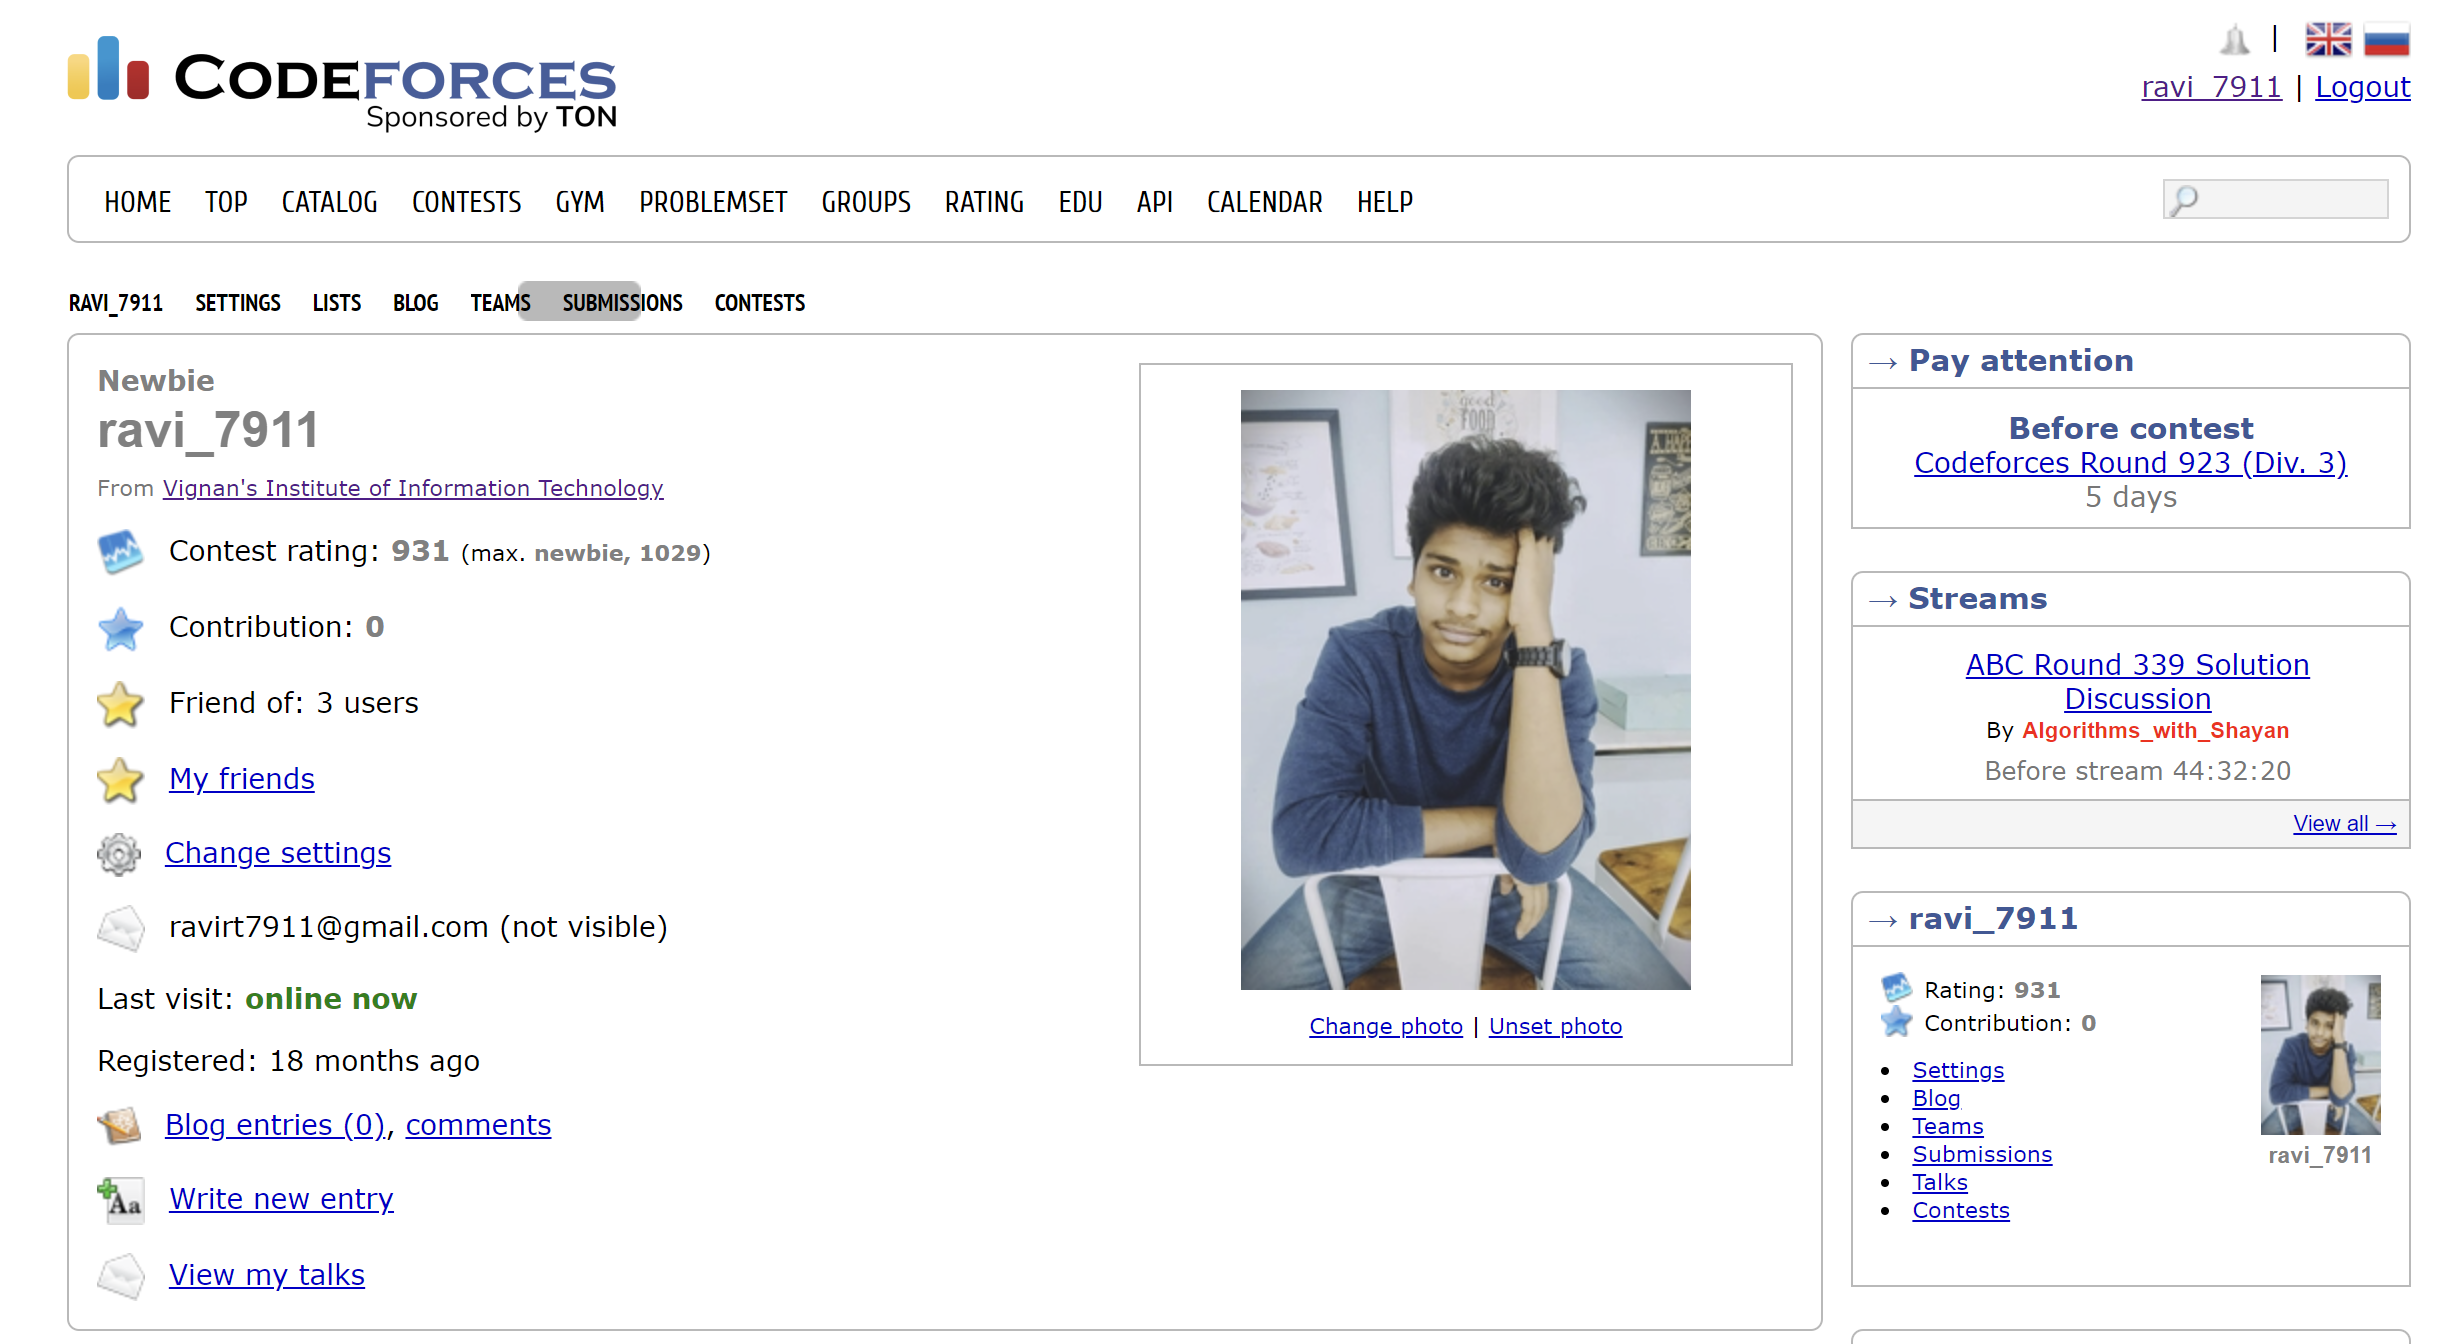Click the yellow star beside My friends
The width and height of the screenshot is (2464, 1344).
(x=120, y=779)
